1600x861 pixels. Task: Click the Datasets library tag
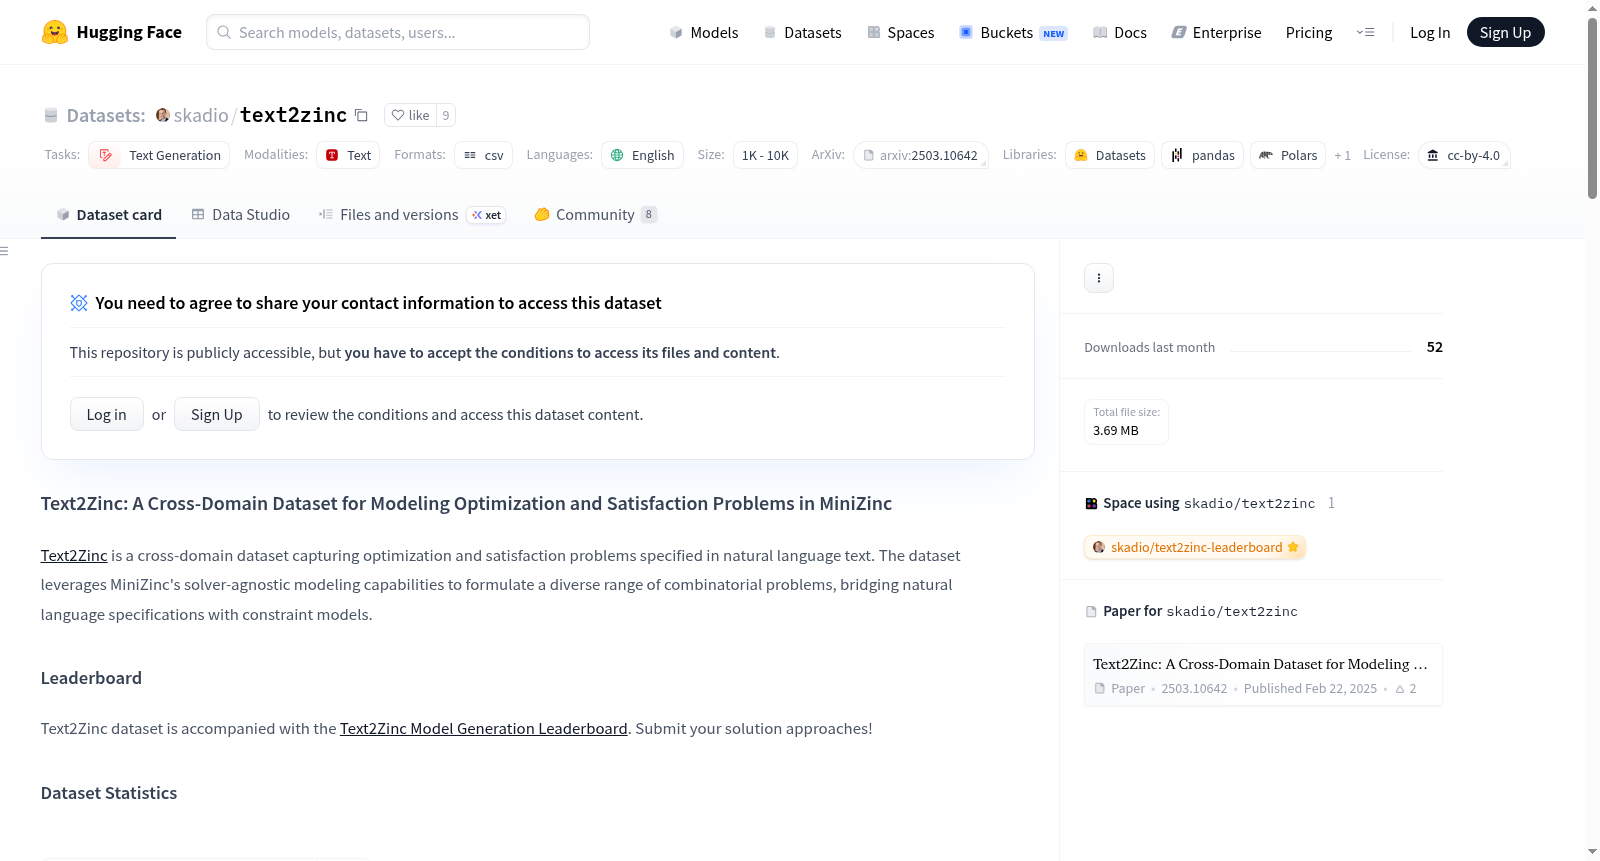1110,155
